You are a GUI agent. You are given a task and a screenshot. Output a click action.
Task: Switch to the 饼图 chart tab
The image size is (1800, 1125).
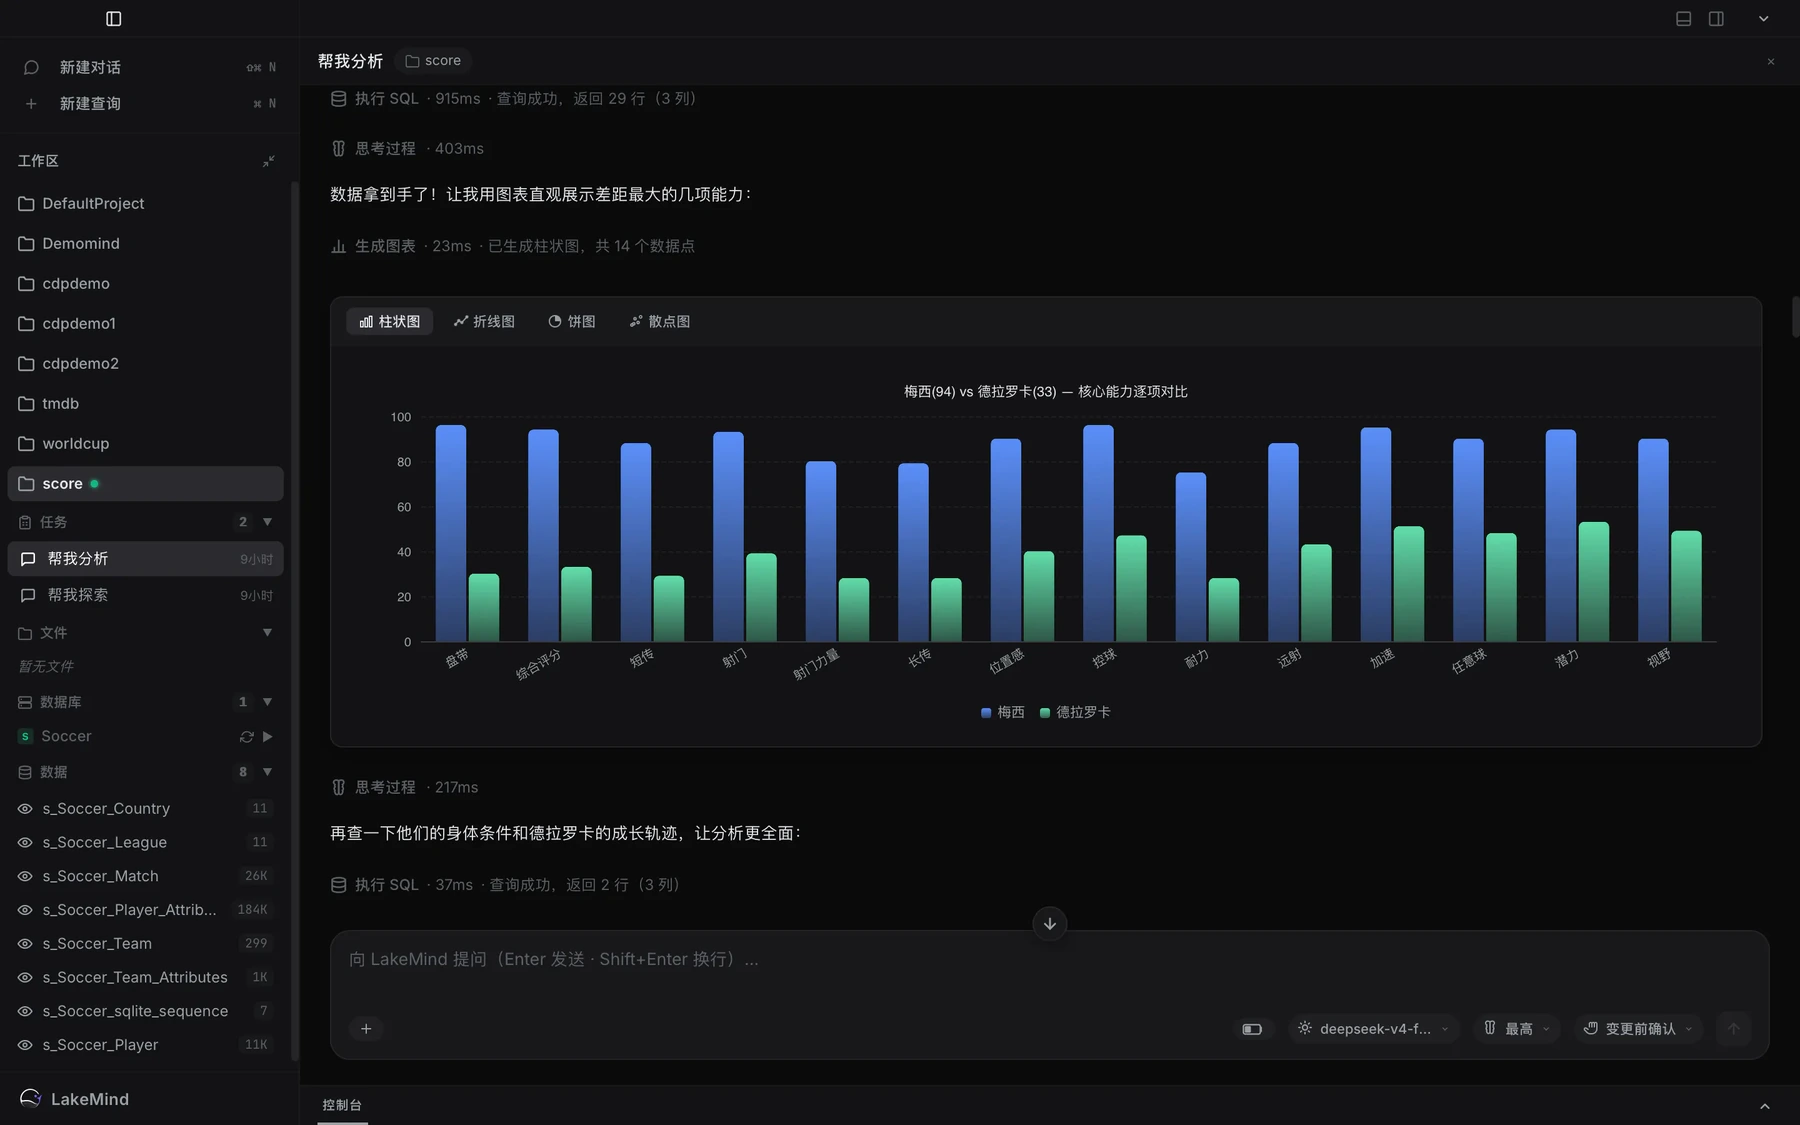pyautogui.click(x=572, y=321)
